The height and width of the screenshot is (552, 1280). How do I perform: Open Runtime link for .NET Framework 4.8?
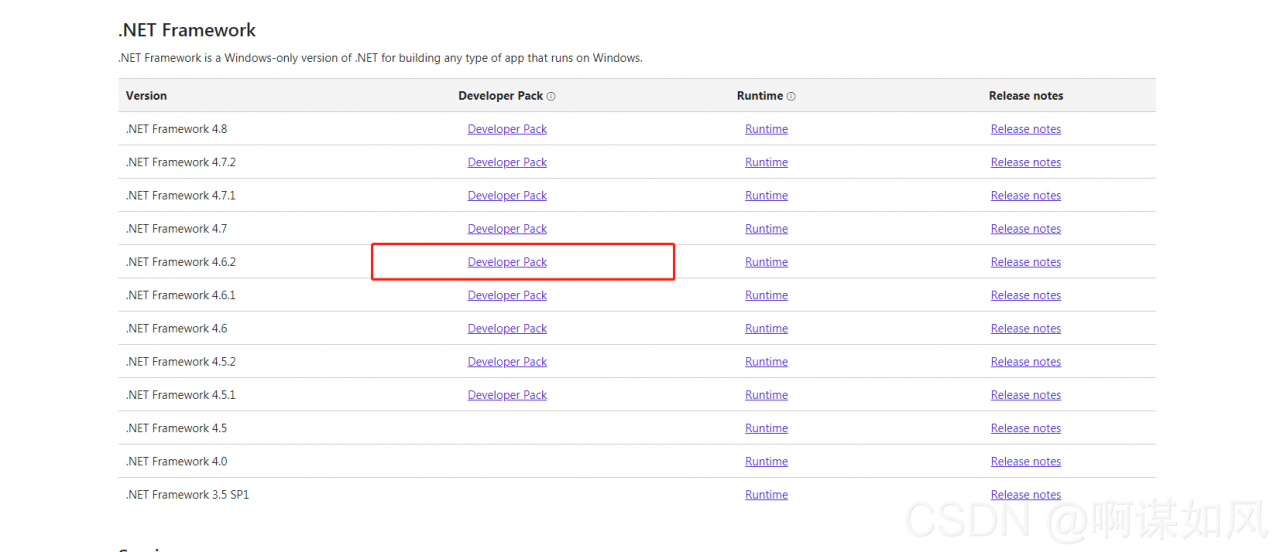click(x=766, y=129)
